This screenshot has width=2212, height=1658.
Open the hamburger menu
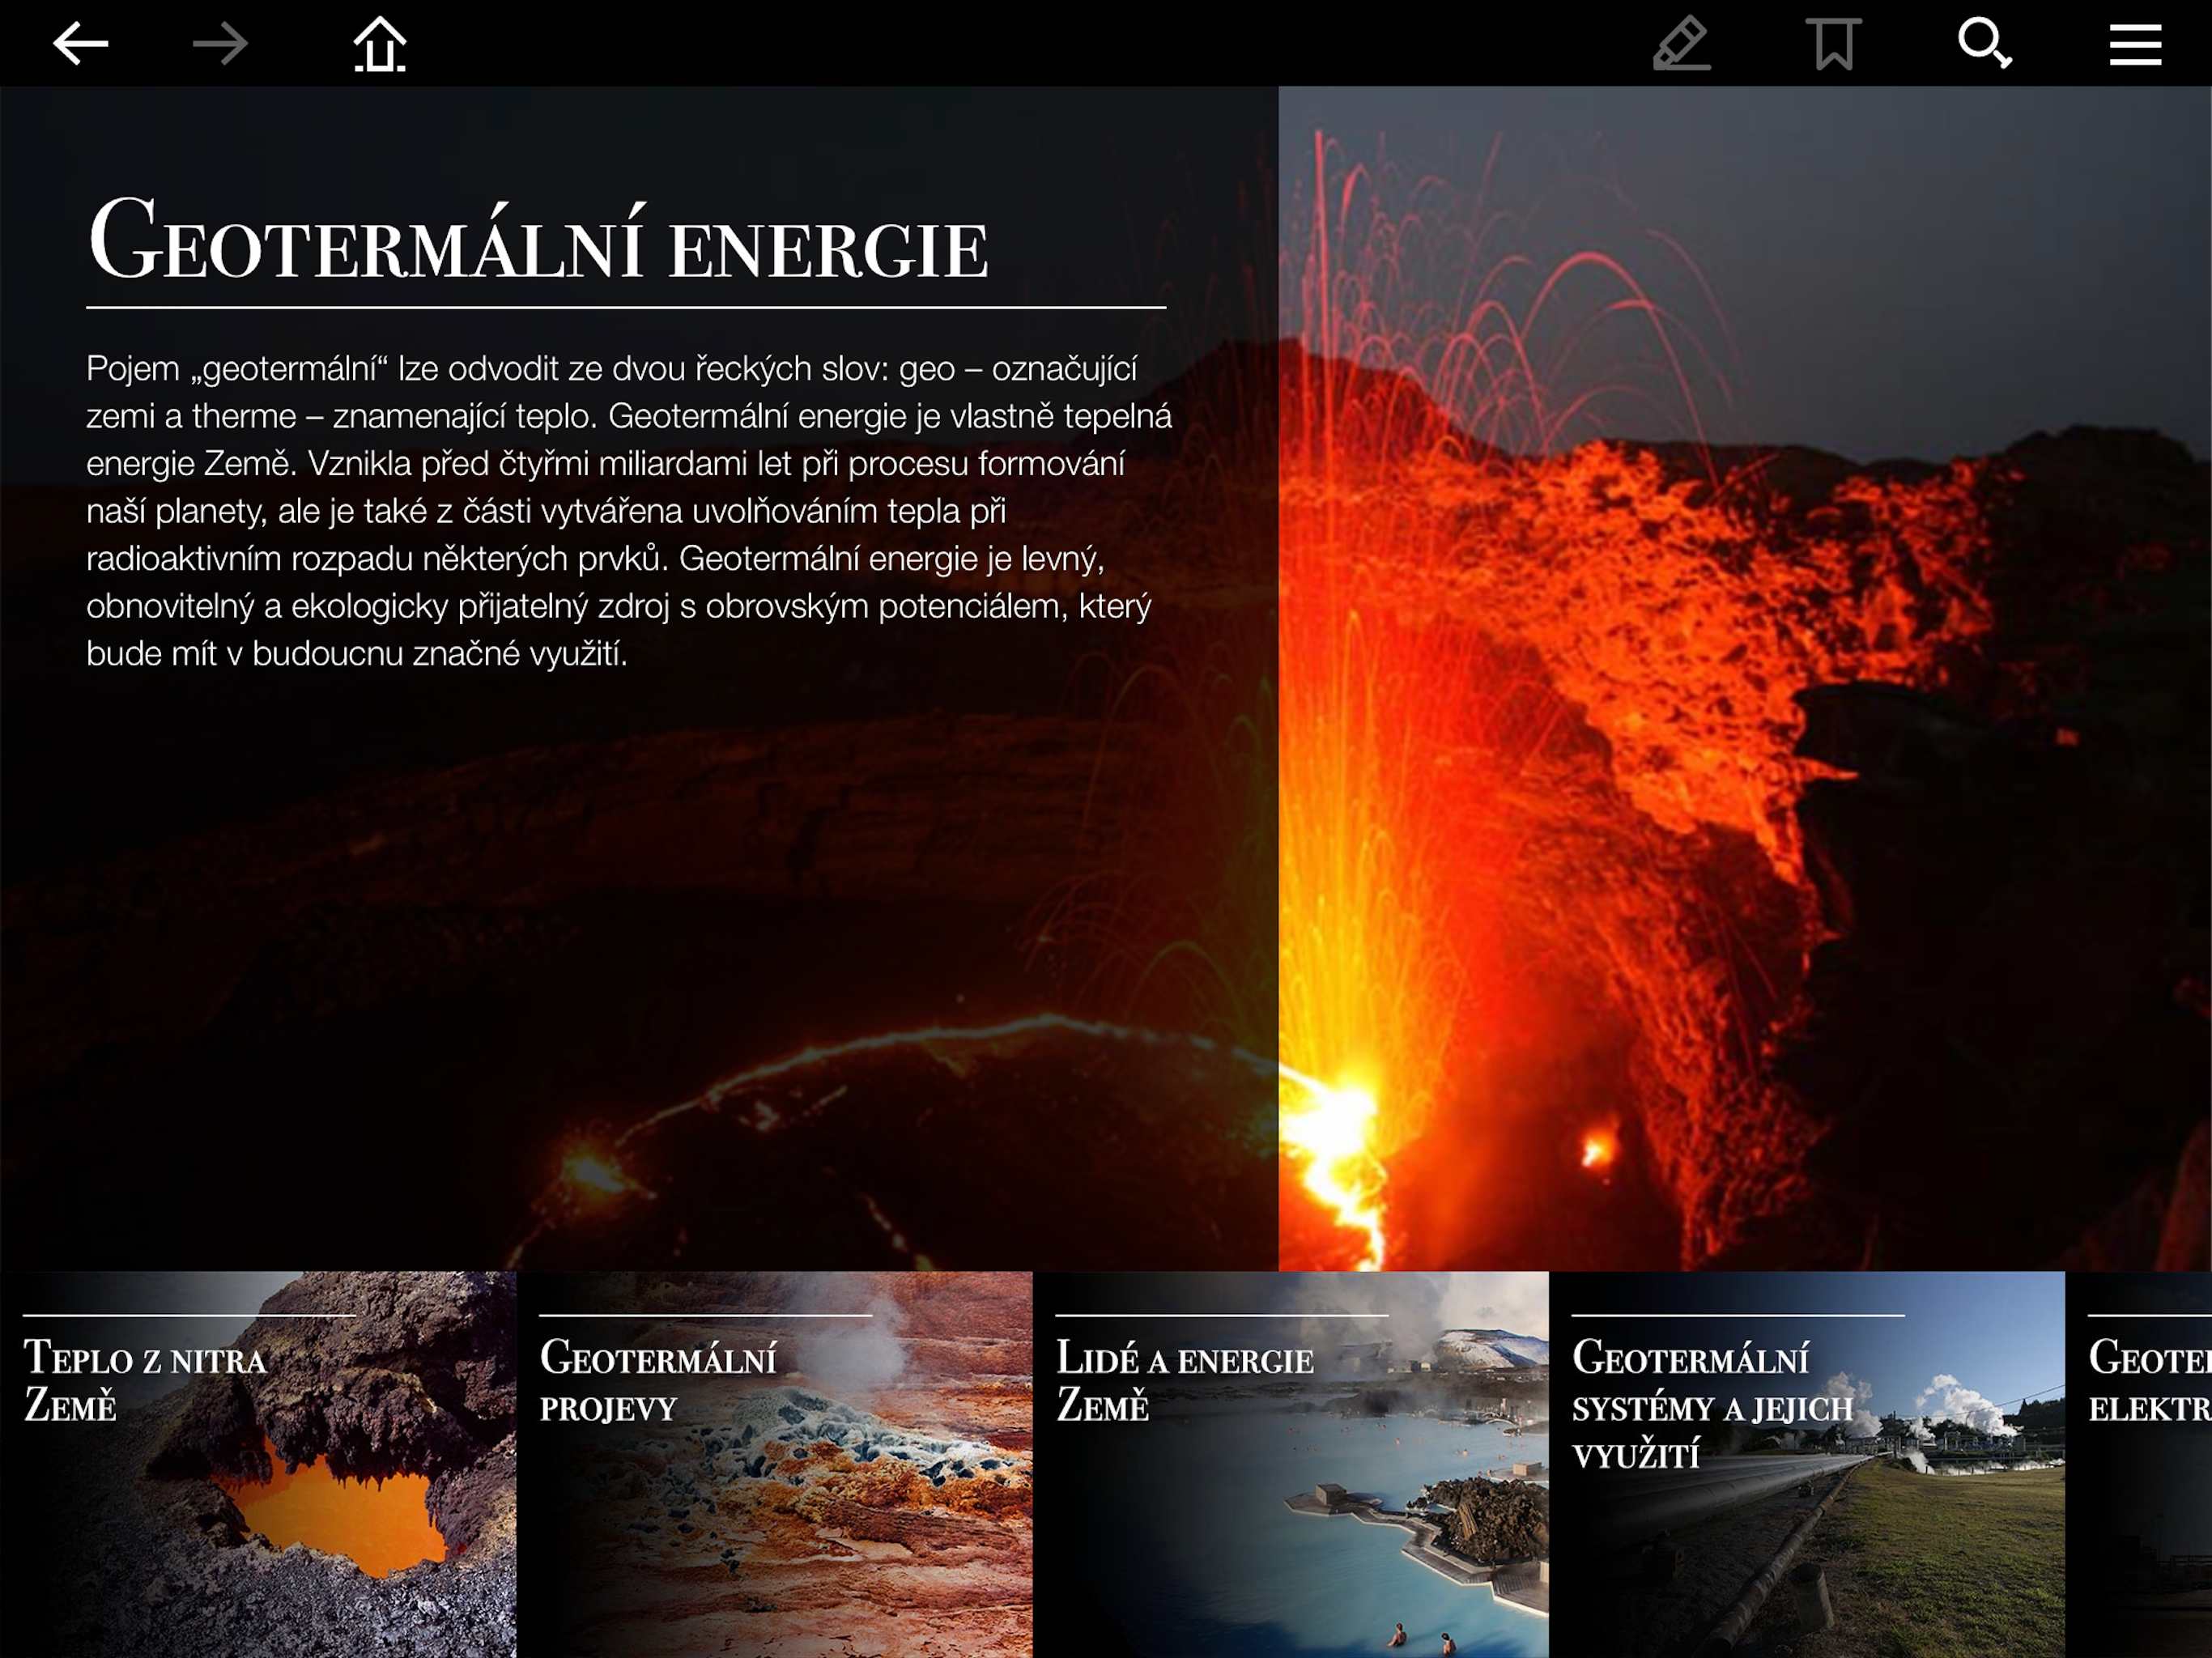(2135, 44)
